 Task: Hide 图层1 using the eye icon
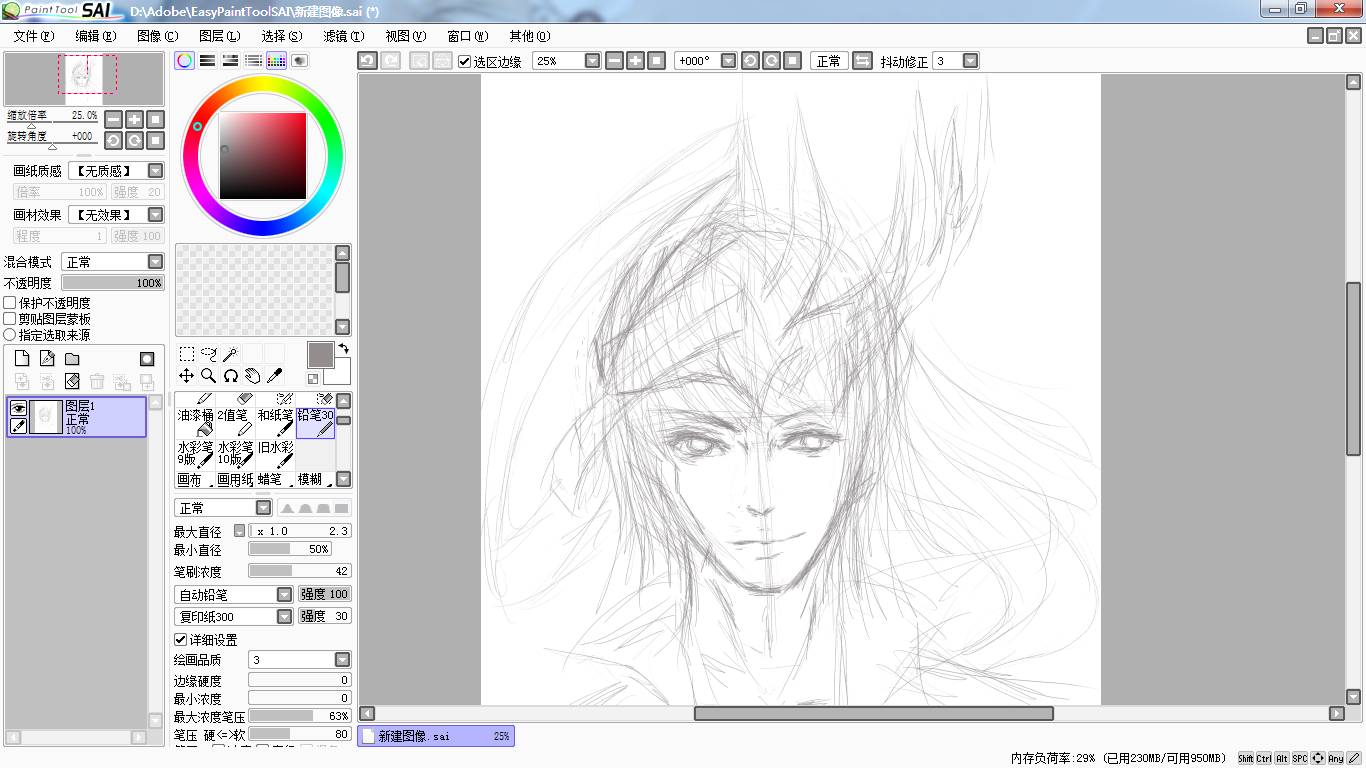click(18, 408)
